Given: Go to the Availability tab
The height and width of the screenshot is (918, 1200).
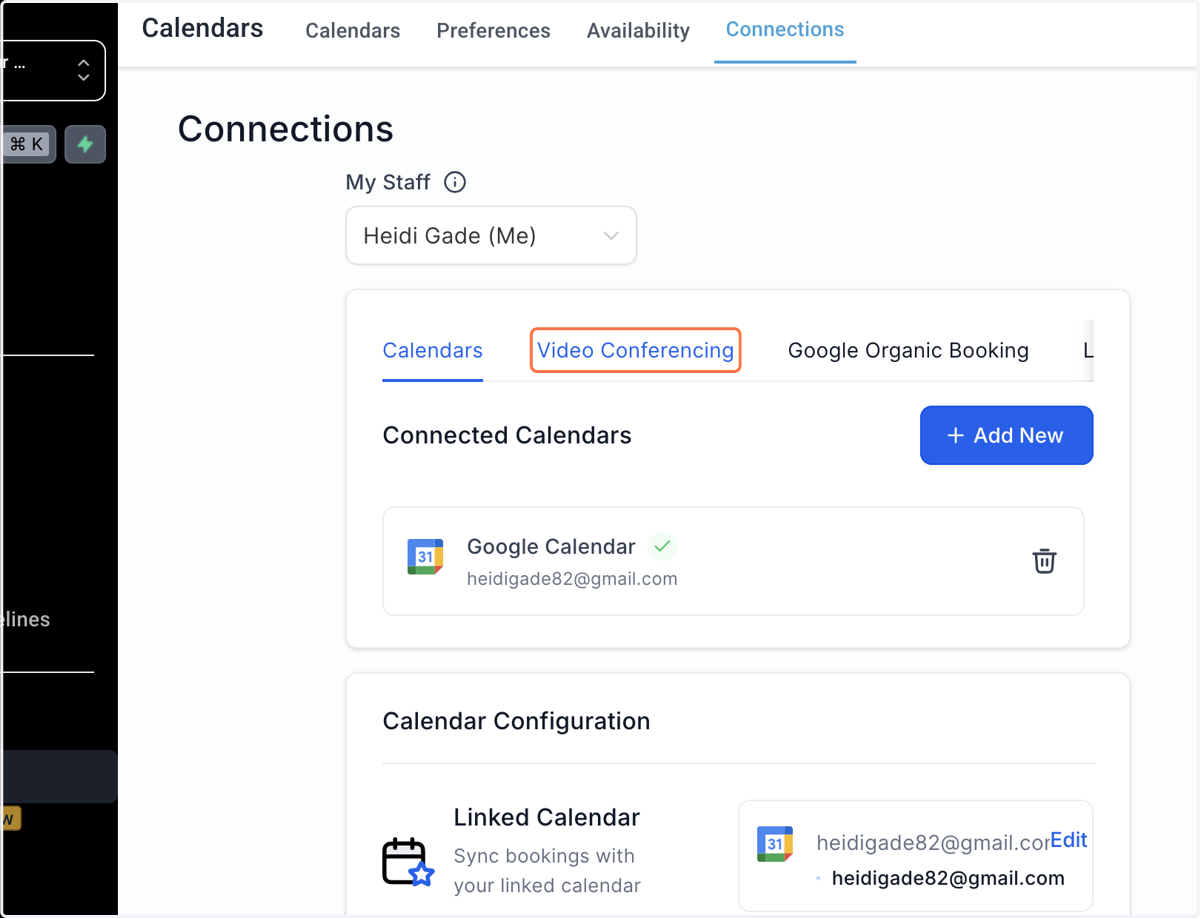Looking at the screenshot, I should [638, 31].
